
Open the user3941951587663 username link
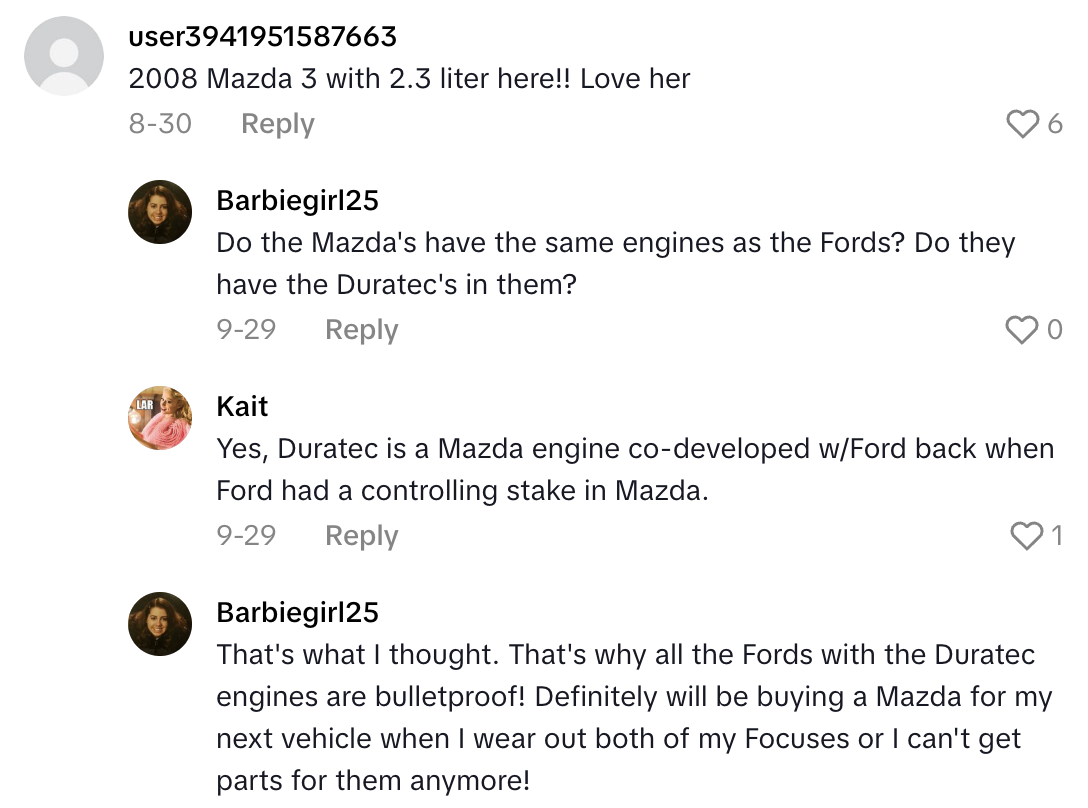pos(263,37)
